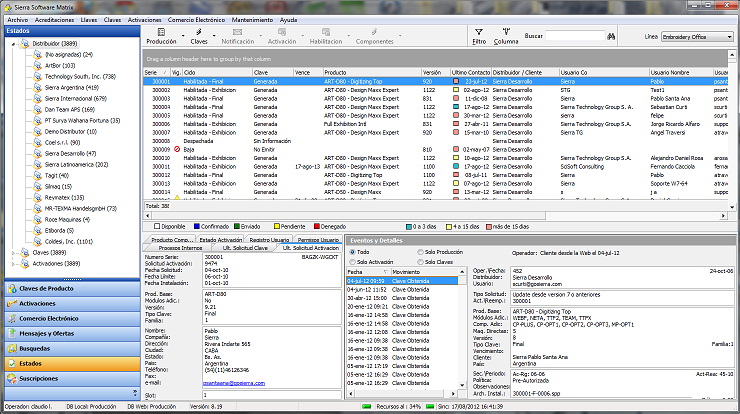
Task: Click the ArtBor (103) distributor icon
Action: point(38,66)
